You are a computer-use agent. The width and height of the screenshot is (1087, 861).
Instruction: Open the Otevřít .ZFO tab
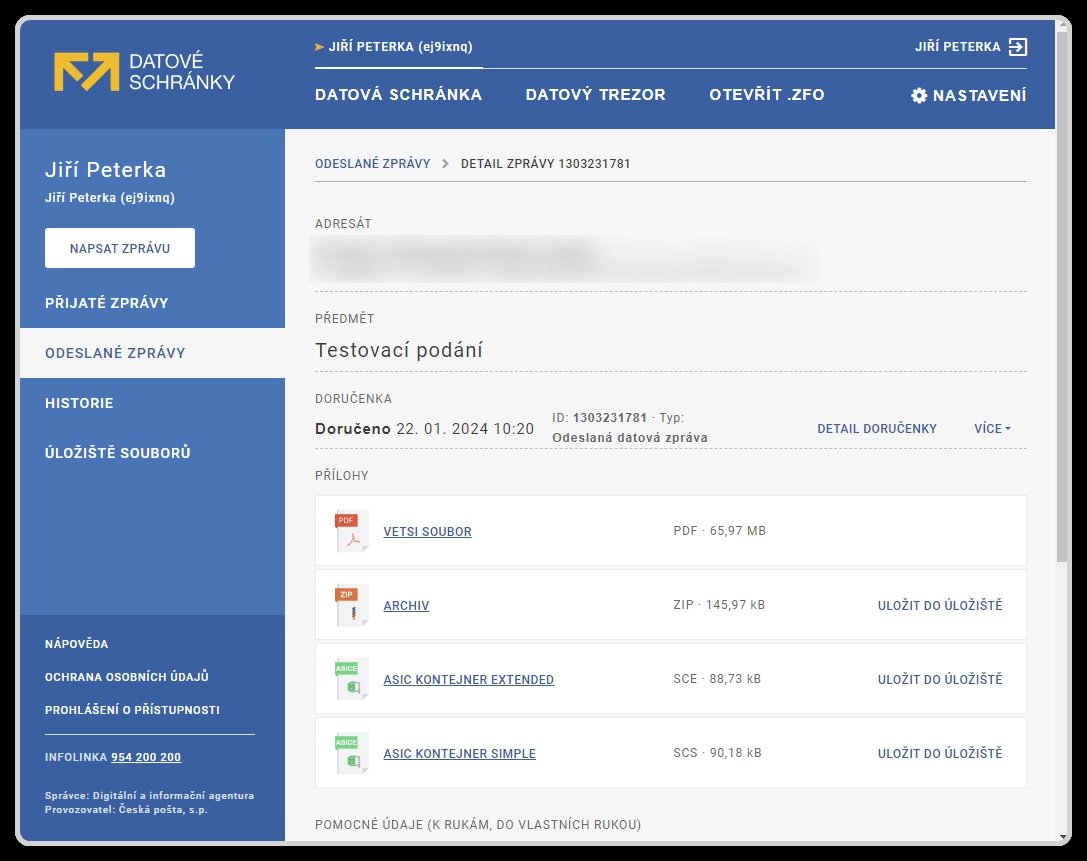(x=767, y=95)
